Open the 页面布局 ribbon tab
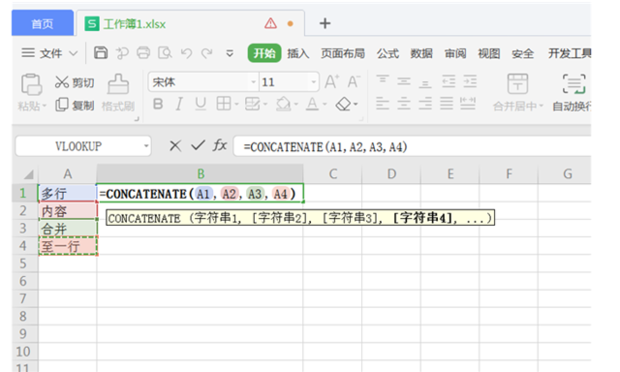 [x=342, y=53]
